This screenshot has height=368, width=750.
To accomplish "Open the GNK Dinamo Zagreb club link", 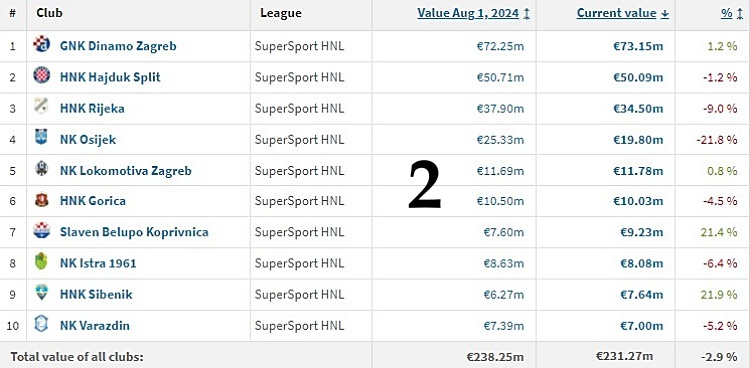I will (118, 46).
